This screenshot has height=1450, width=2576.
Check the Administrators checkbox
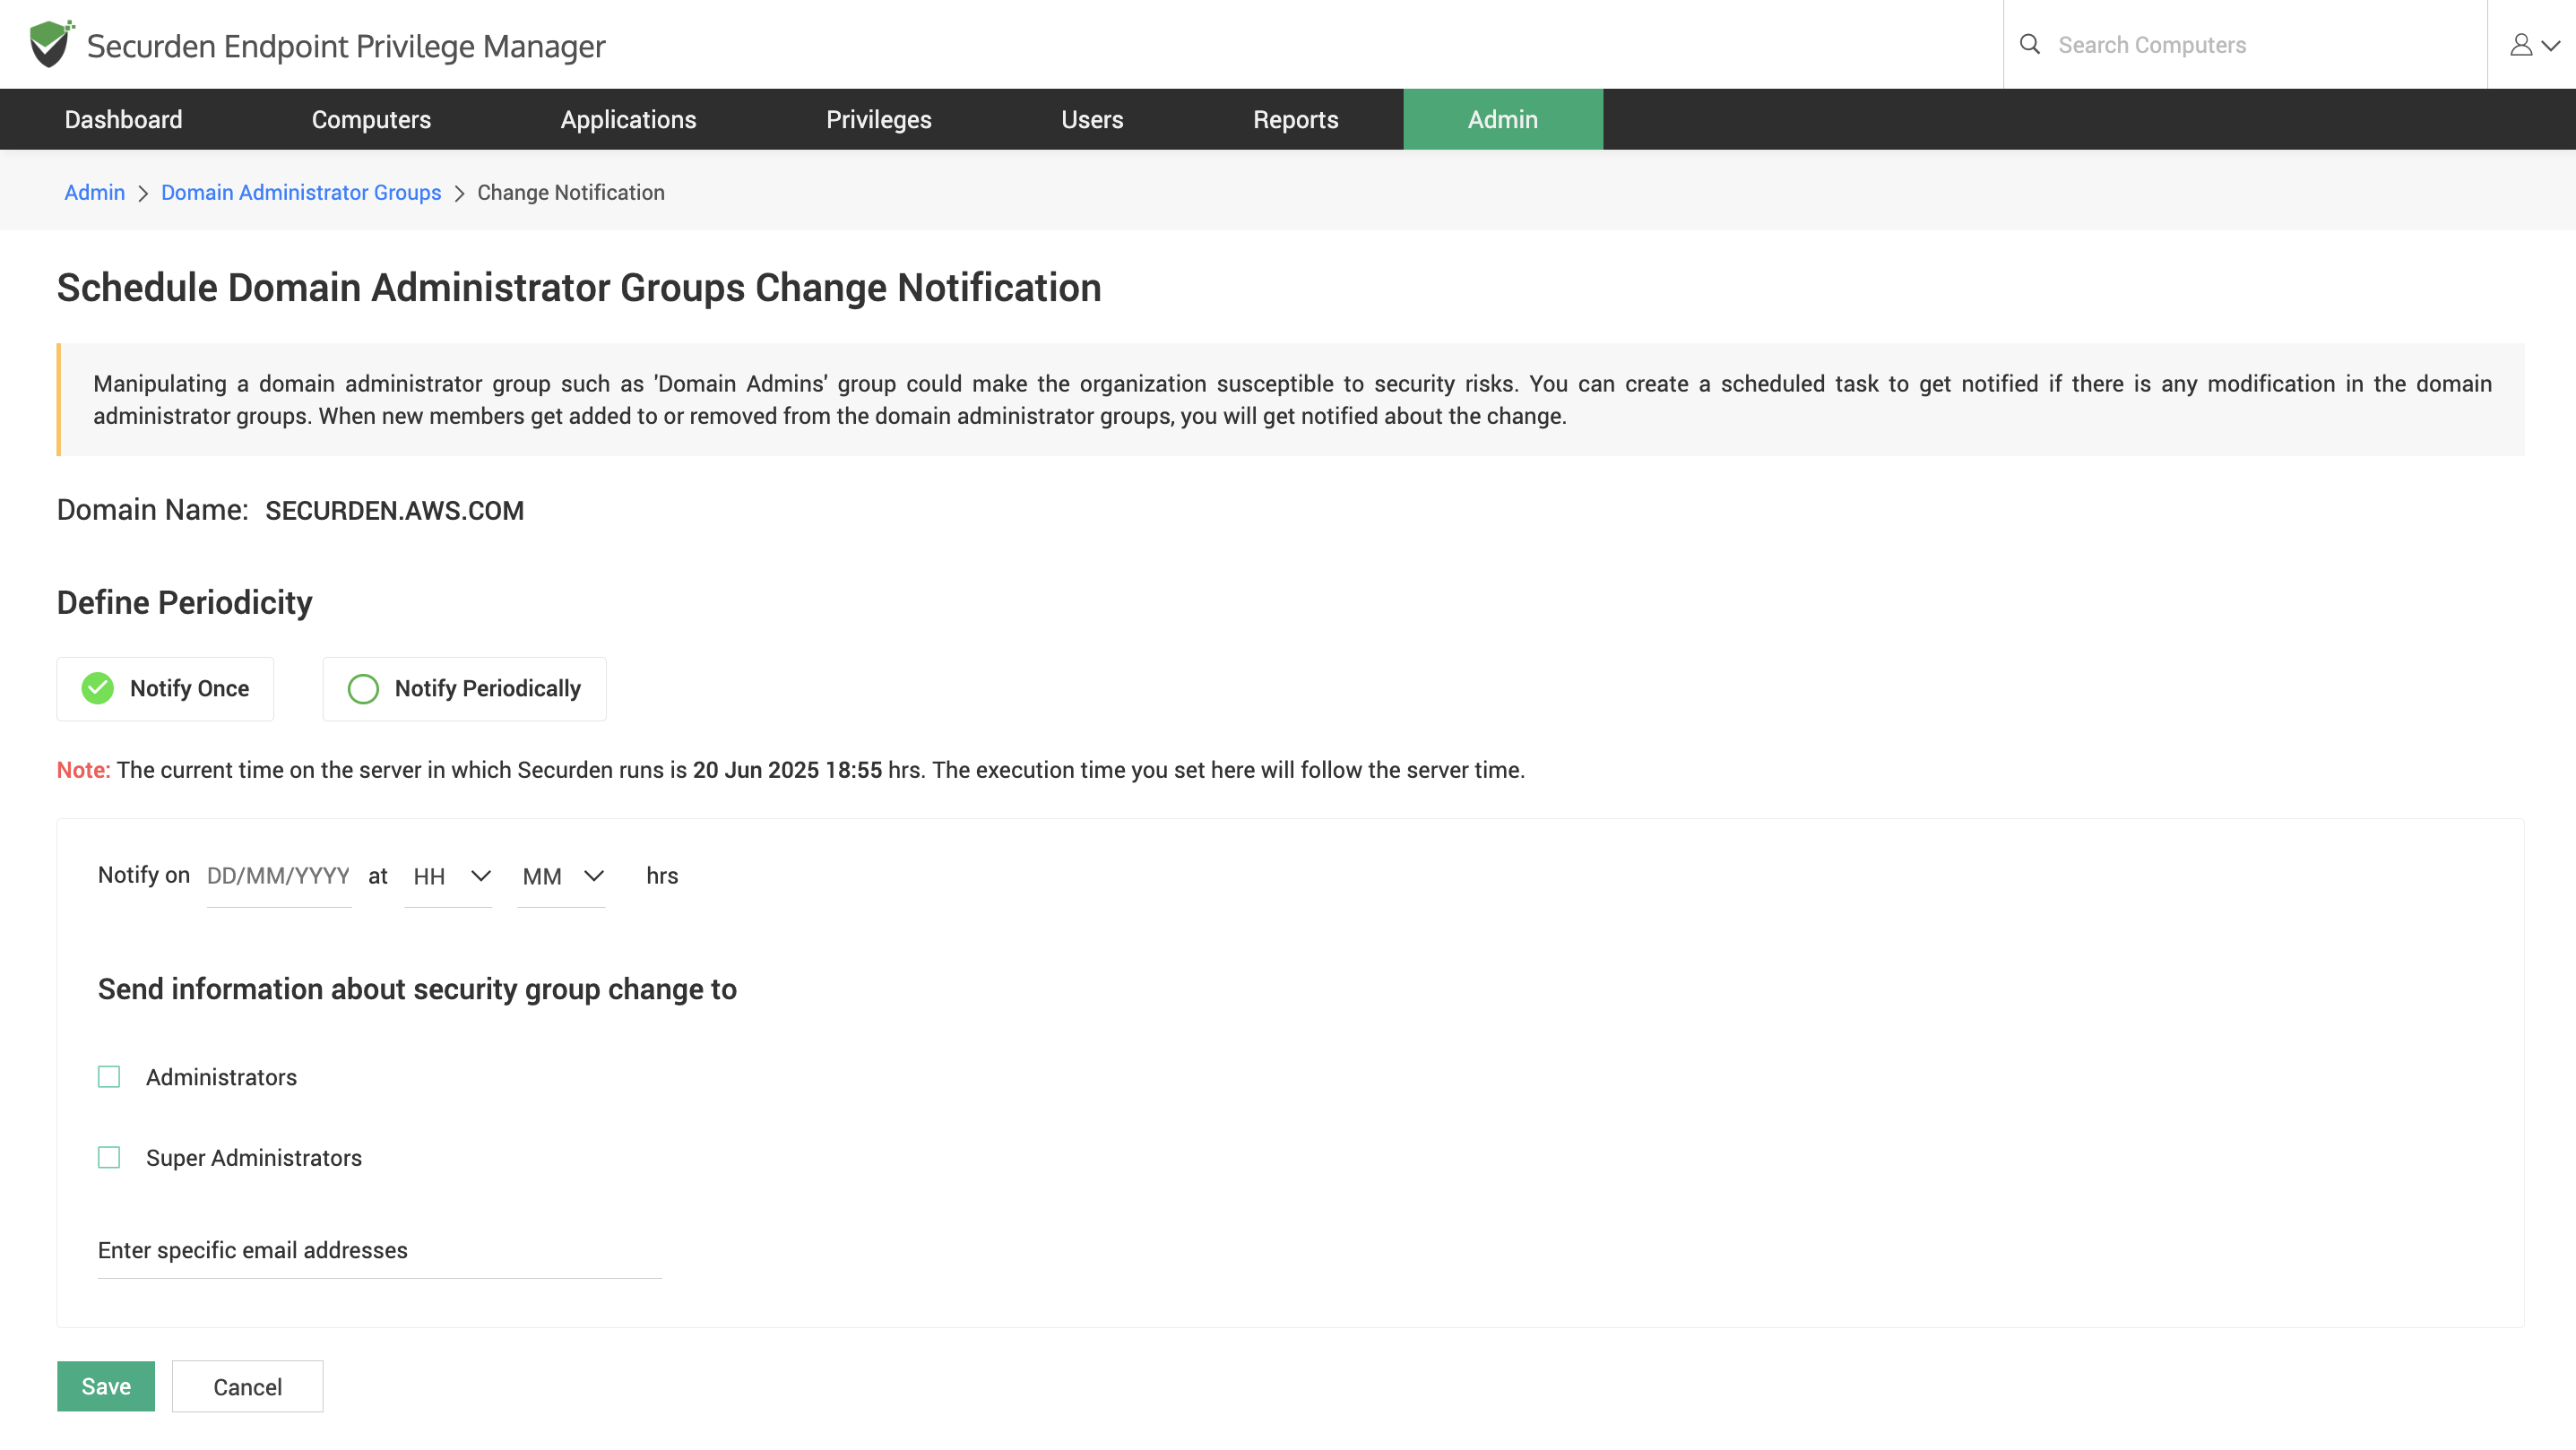click(109, 1077)
